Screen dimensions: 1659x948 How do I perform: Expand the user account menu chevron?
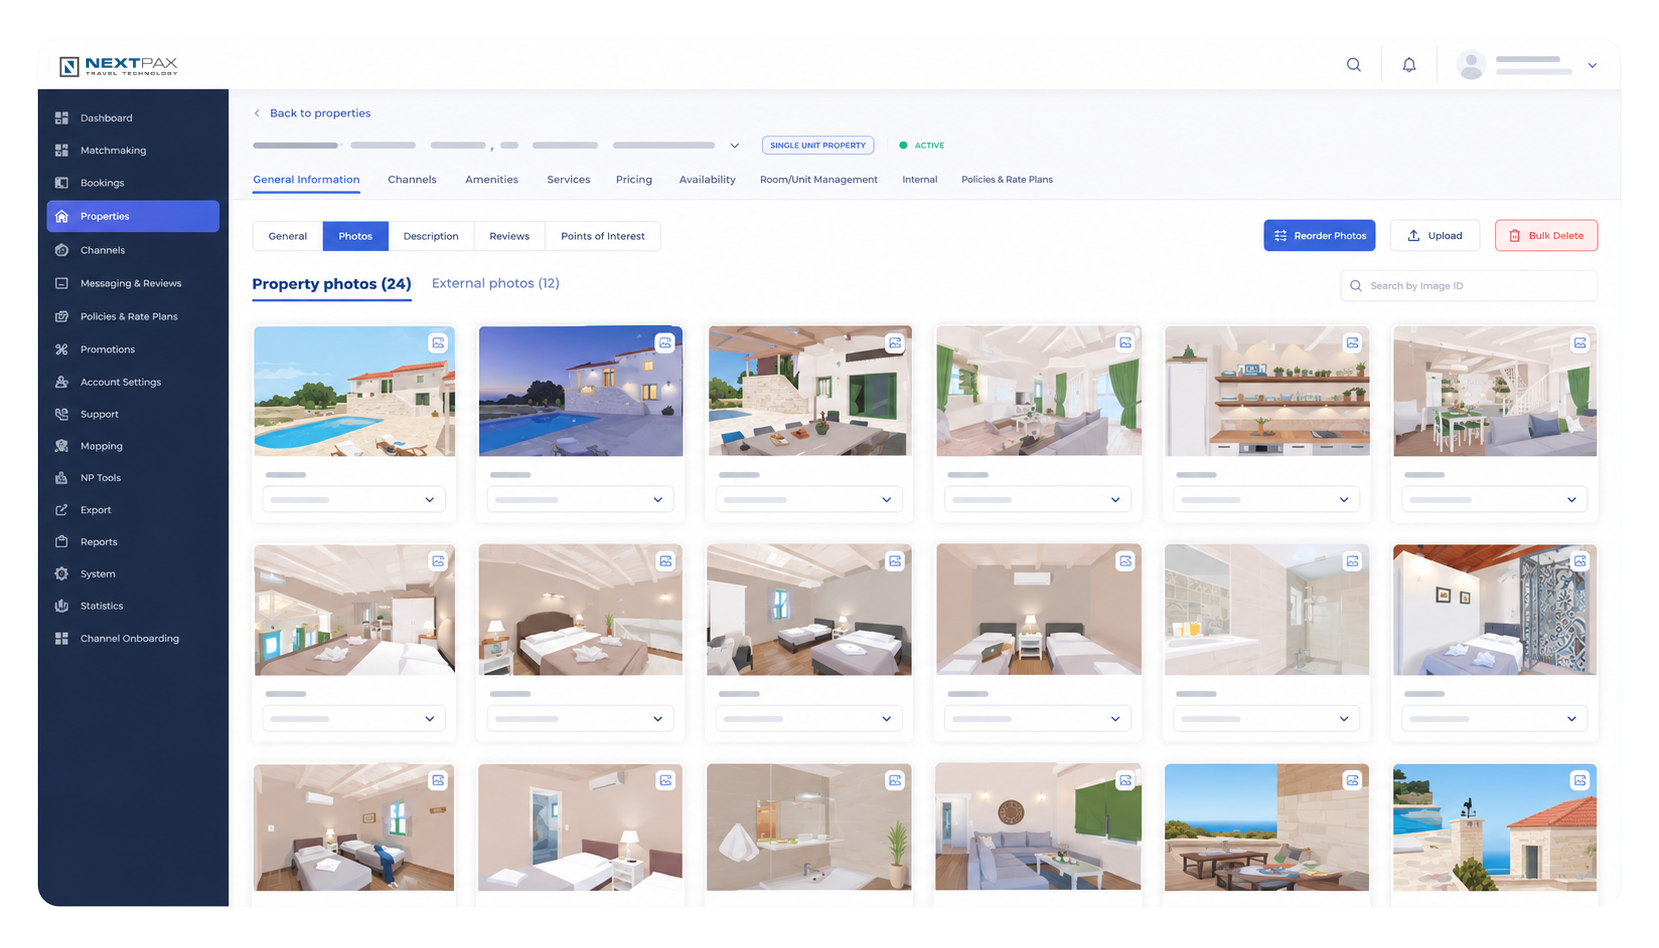(x=1592, y=66)
